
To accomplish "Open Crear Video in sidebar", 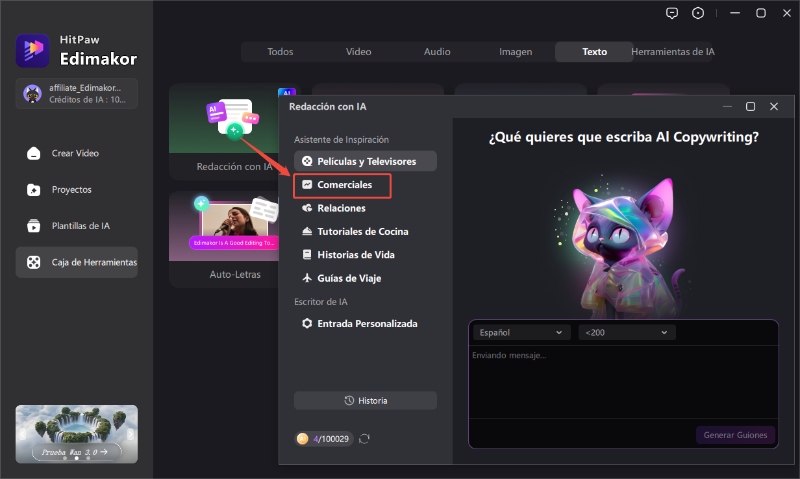I will click(77, 153).
